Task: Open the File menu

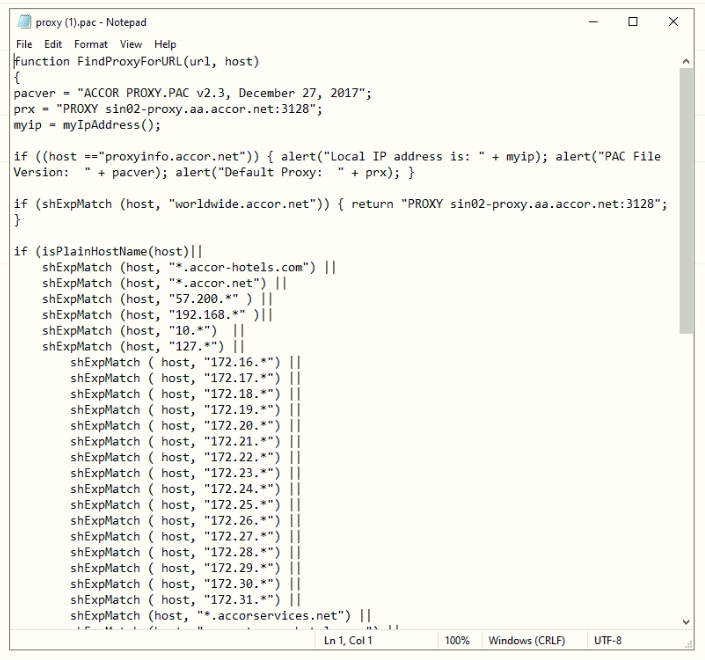Action: click(x=24, y=44)
